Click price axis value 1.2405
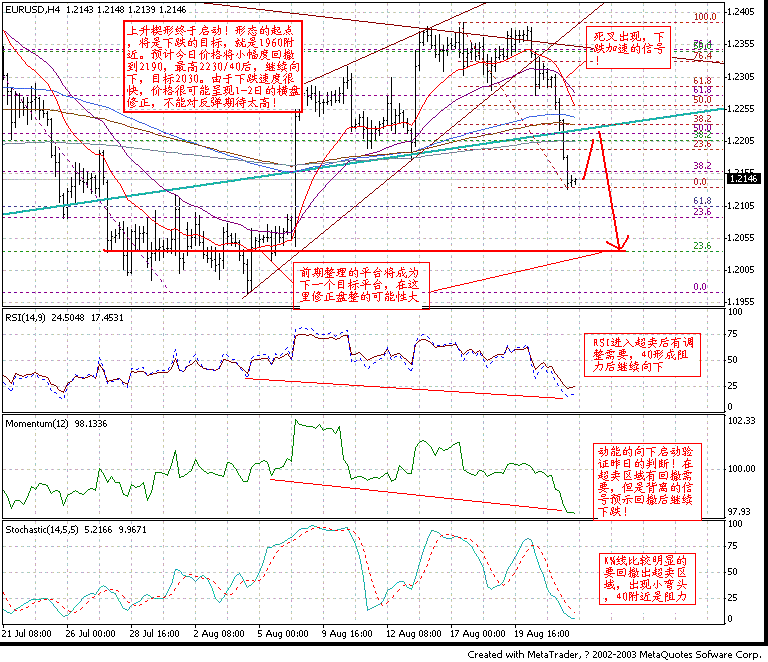 click(741, 11)
